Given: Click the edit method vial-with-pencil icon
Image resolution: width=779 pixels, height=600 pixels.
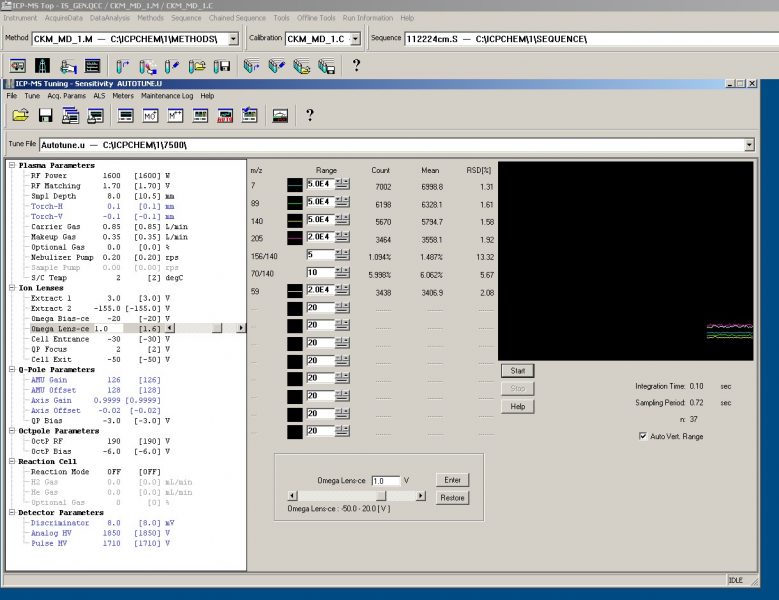Looking at the screenshot, I should (x=172, y=66).
